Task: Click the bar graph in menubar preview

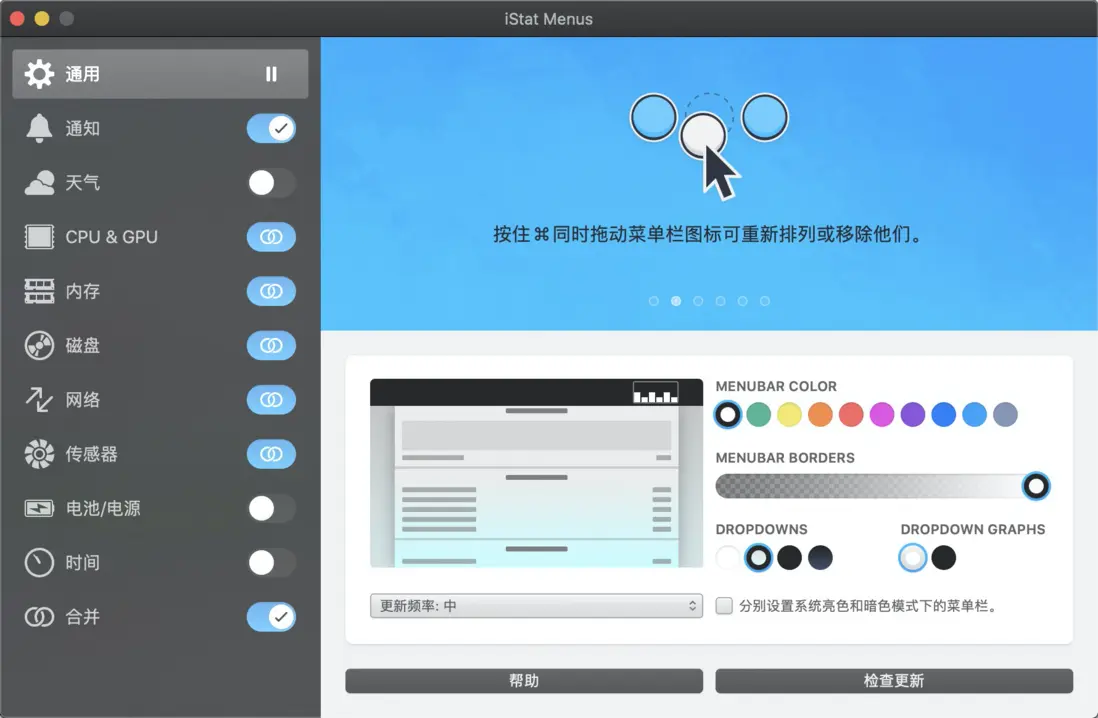Action: tap(655, 393)
